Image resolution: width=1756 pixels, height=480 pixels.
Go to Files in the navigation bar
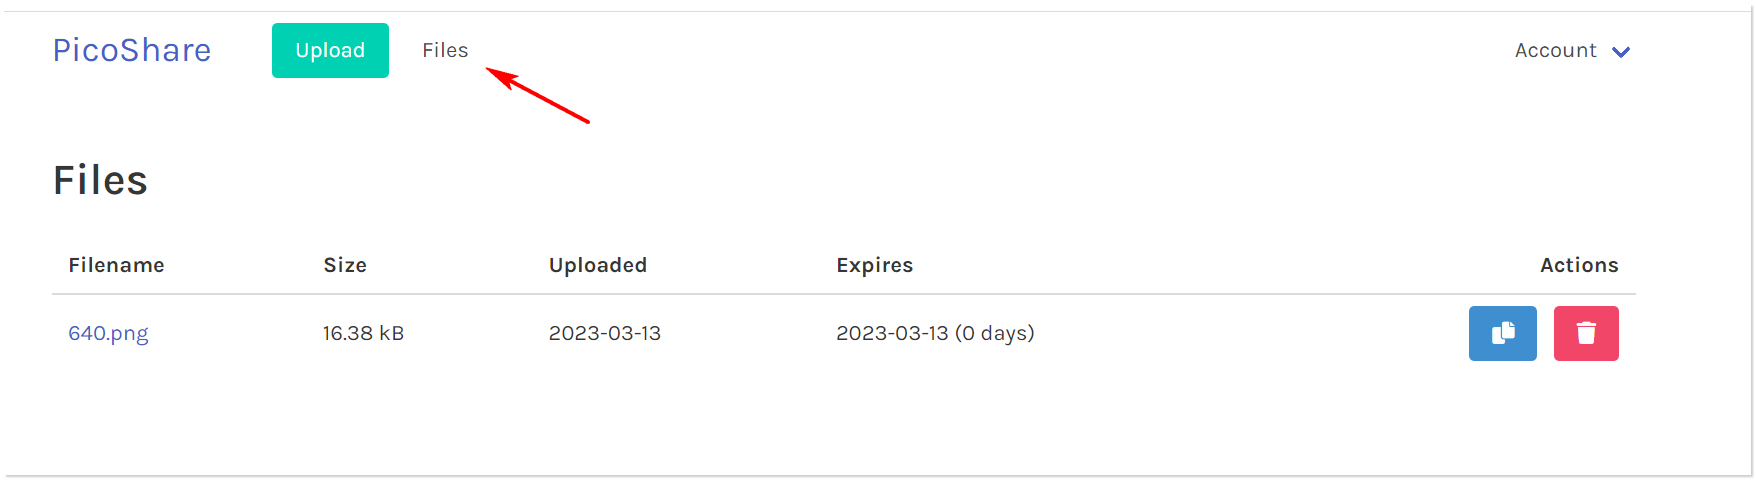pyautogui.click(x=445, y=50)
